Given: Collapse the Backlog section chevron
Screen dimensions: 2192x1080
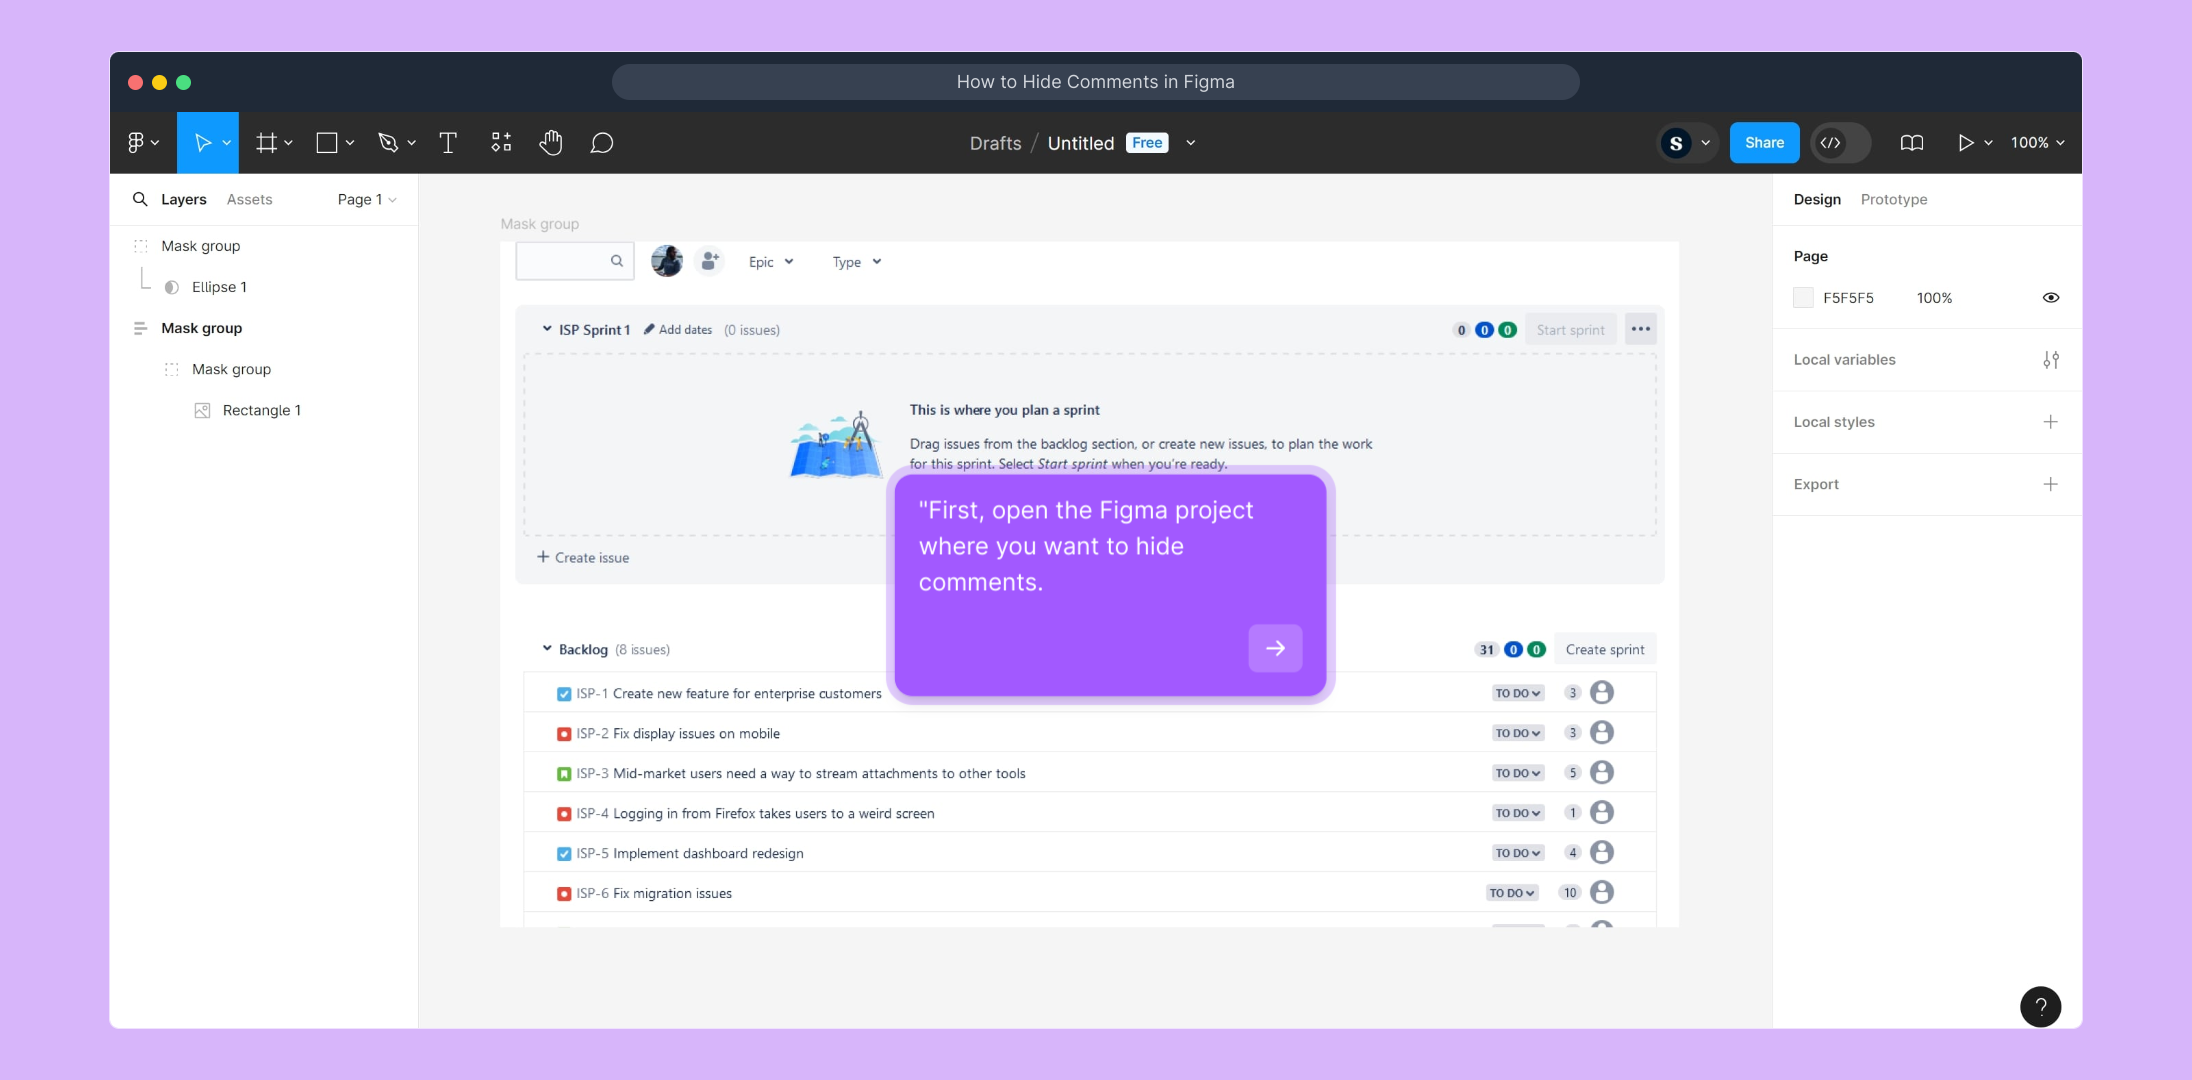Looking at the screenshot, I should (547, 649).
